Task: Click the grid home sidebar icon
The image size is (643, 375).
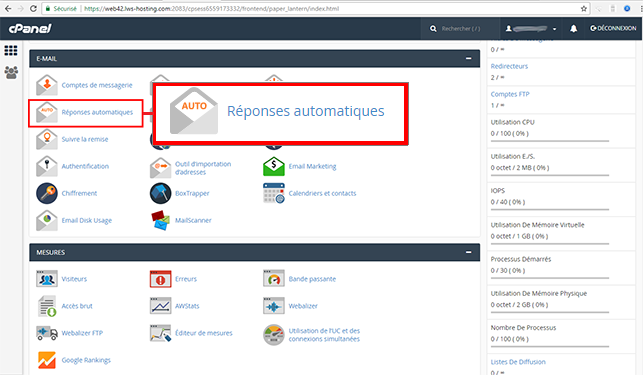Action: (11, 50)
